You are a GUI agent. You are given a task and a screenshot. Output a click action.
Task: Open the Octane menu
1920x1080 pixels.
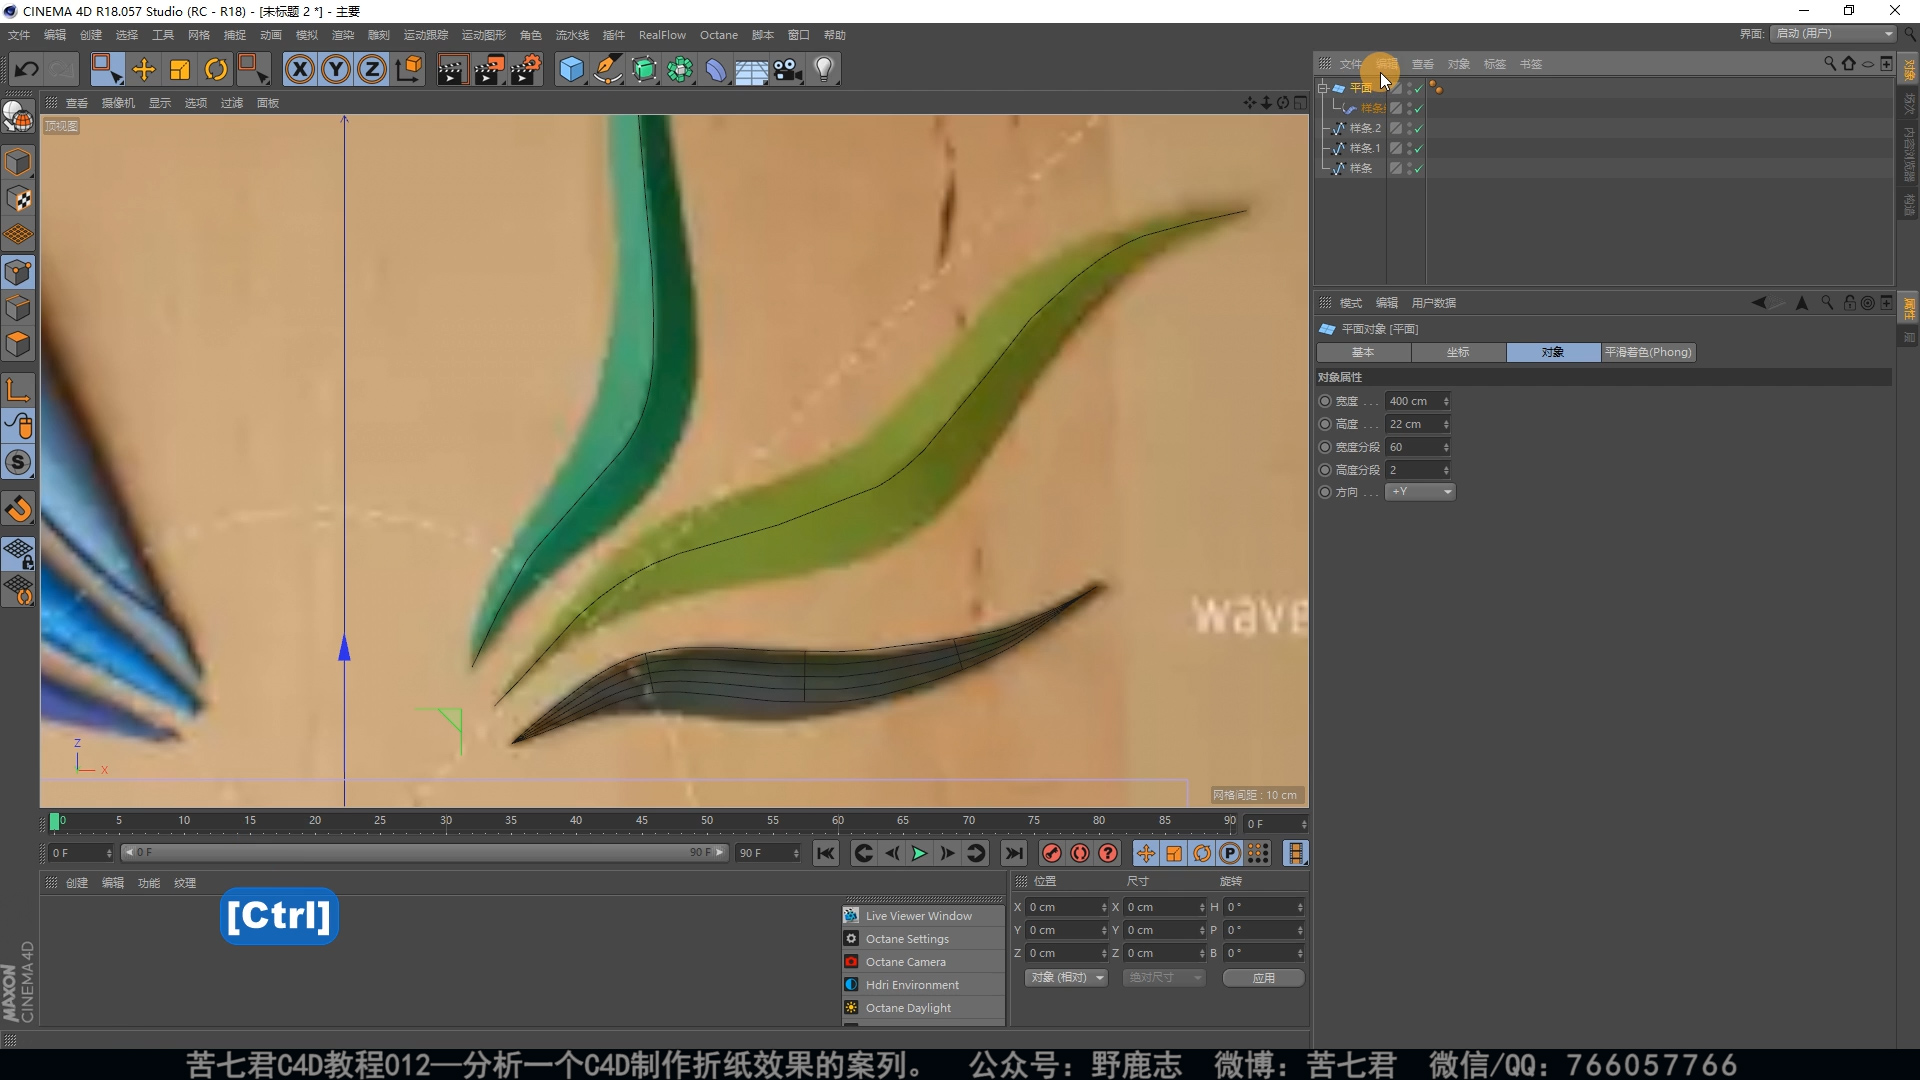719,35
